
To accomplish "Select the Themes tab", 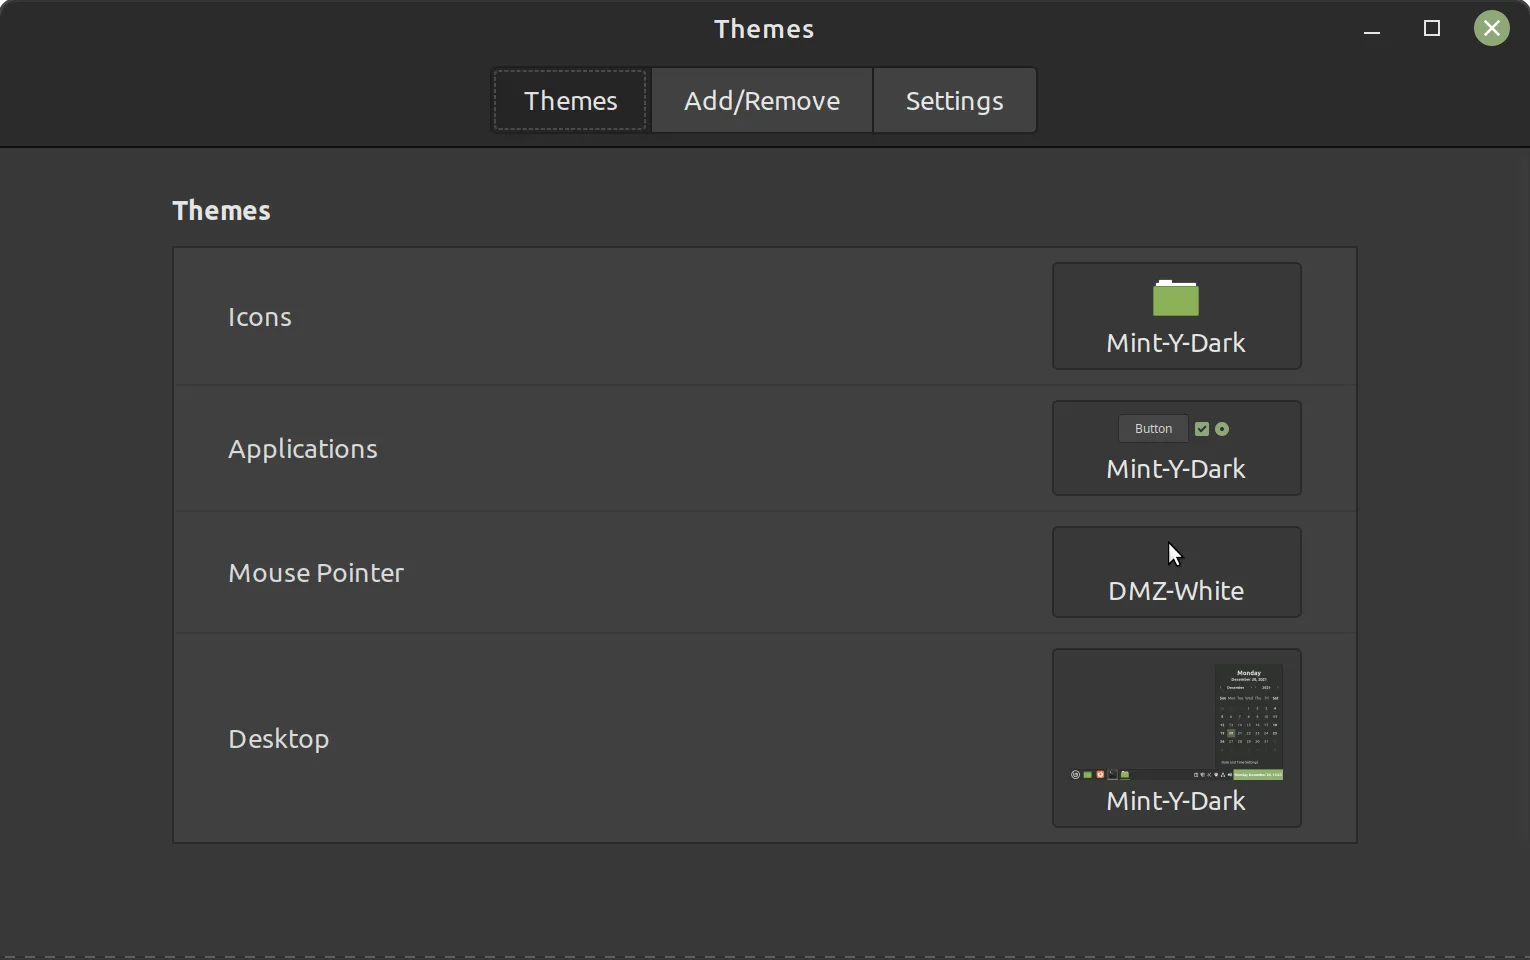I will tap(570, 101).
